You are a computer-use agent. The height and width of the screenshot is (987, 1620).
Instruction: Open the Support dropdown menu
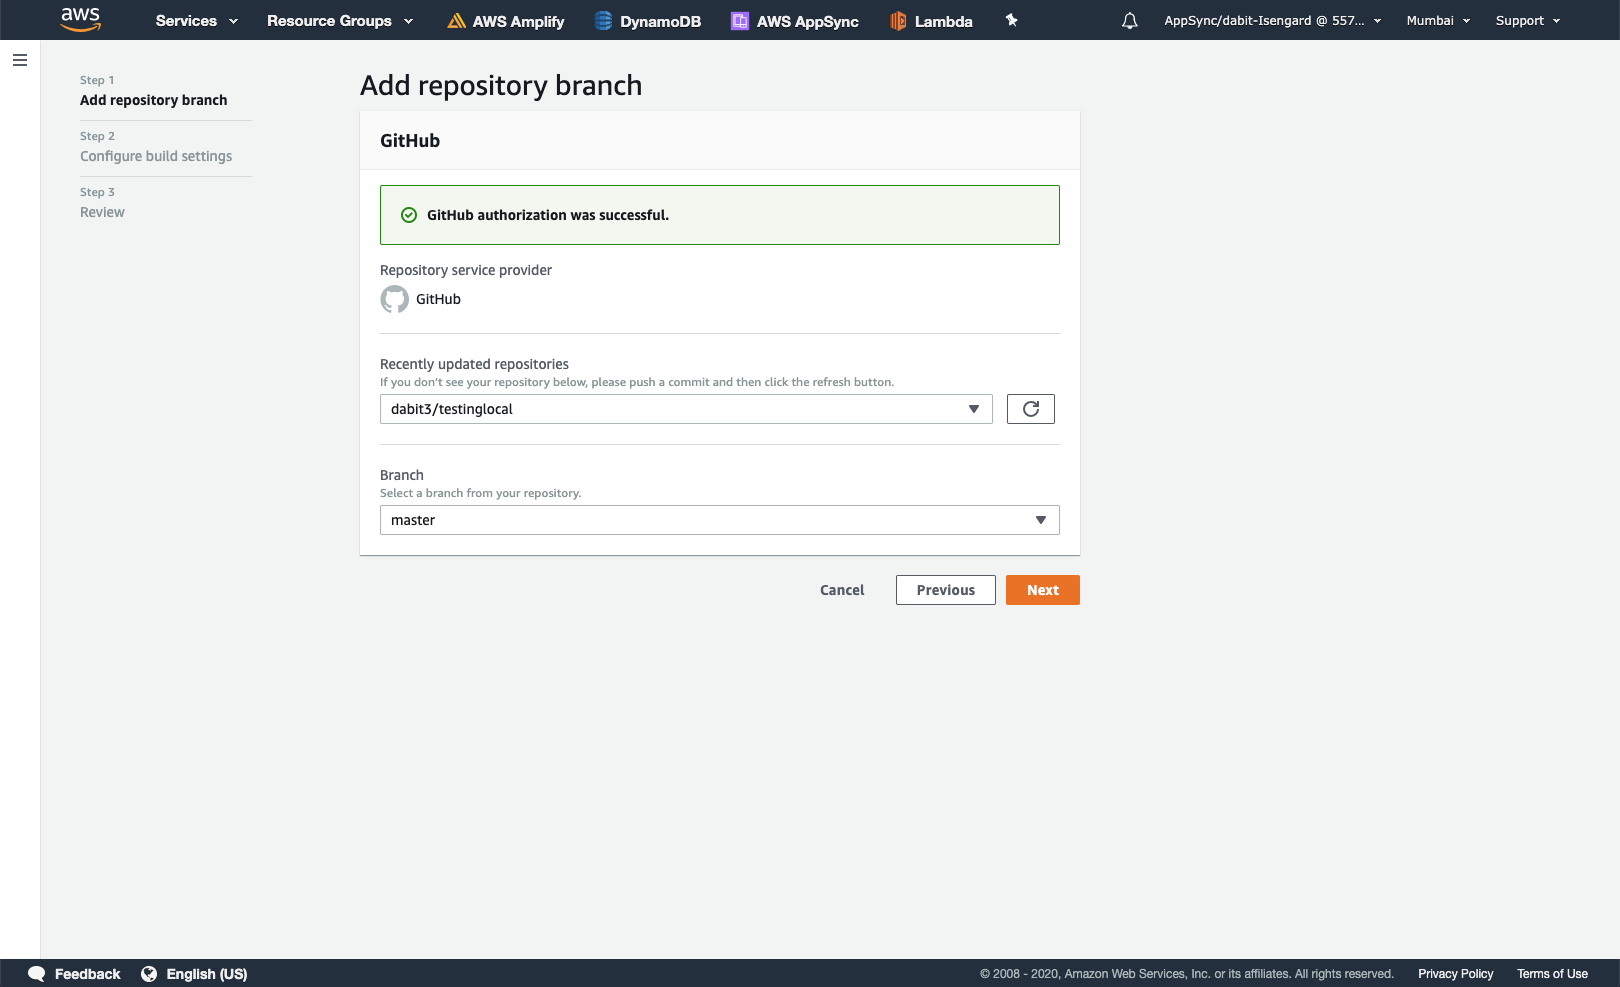pyautogui.click(x=1528, y=20)
